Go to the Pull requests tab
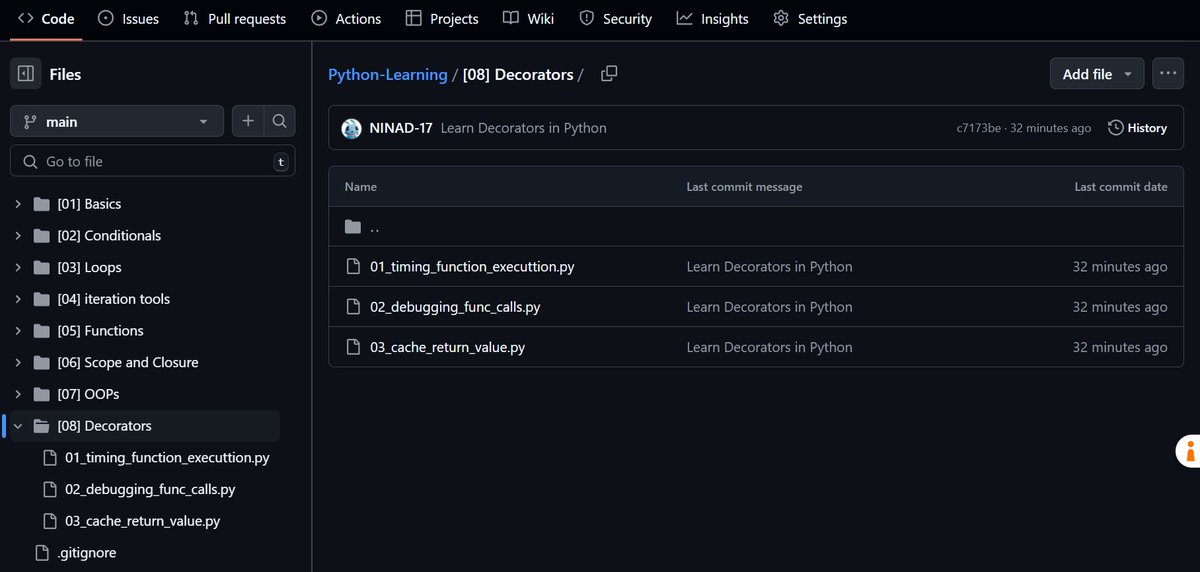The height and width of the screenshot is (572, 1200). point(235,18)
